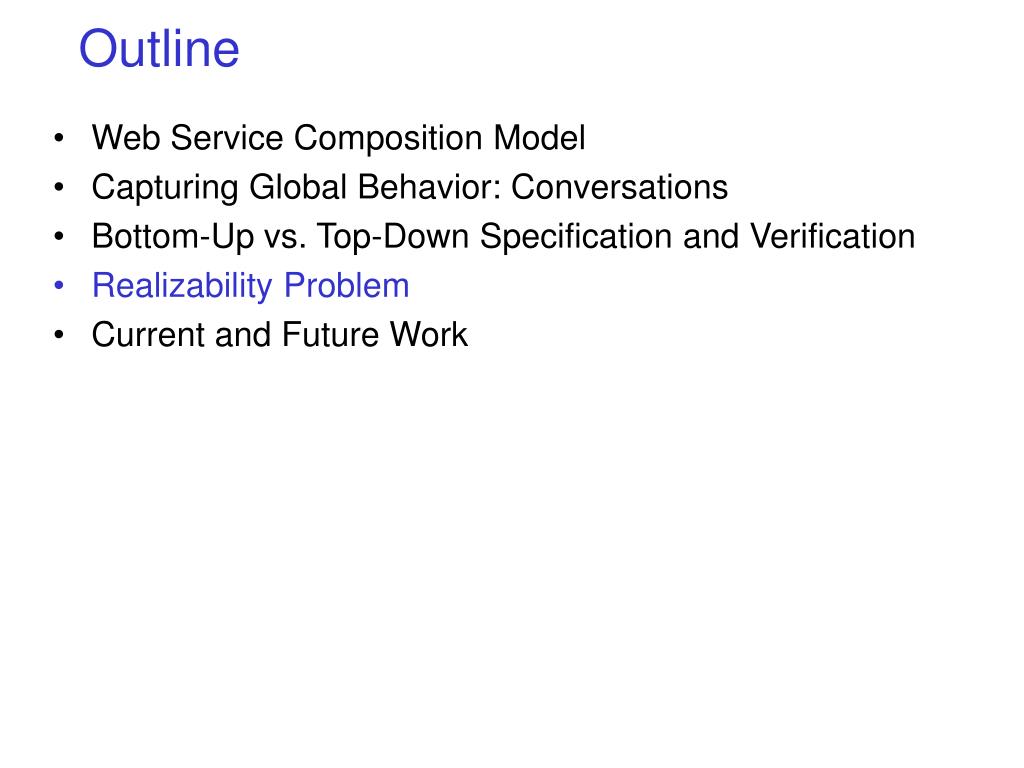Click the Outline slide title
Image resolution: width=1024 pixels, height=768 pixels.
coord(159,48)
